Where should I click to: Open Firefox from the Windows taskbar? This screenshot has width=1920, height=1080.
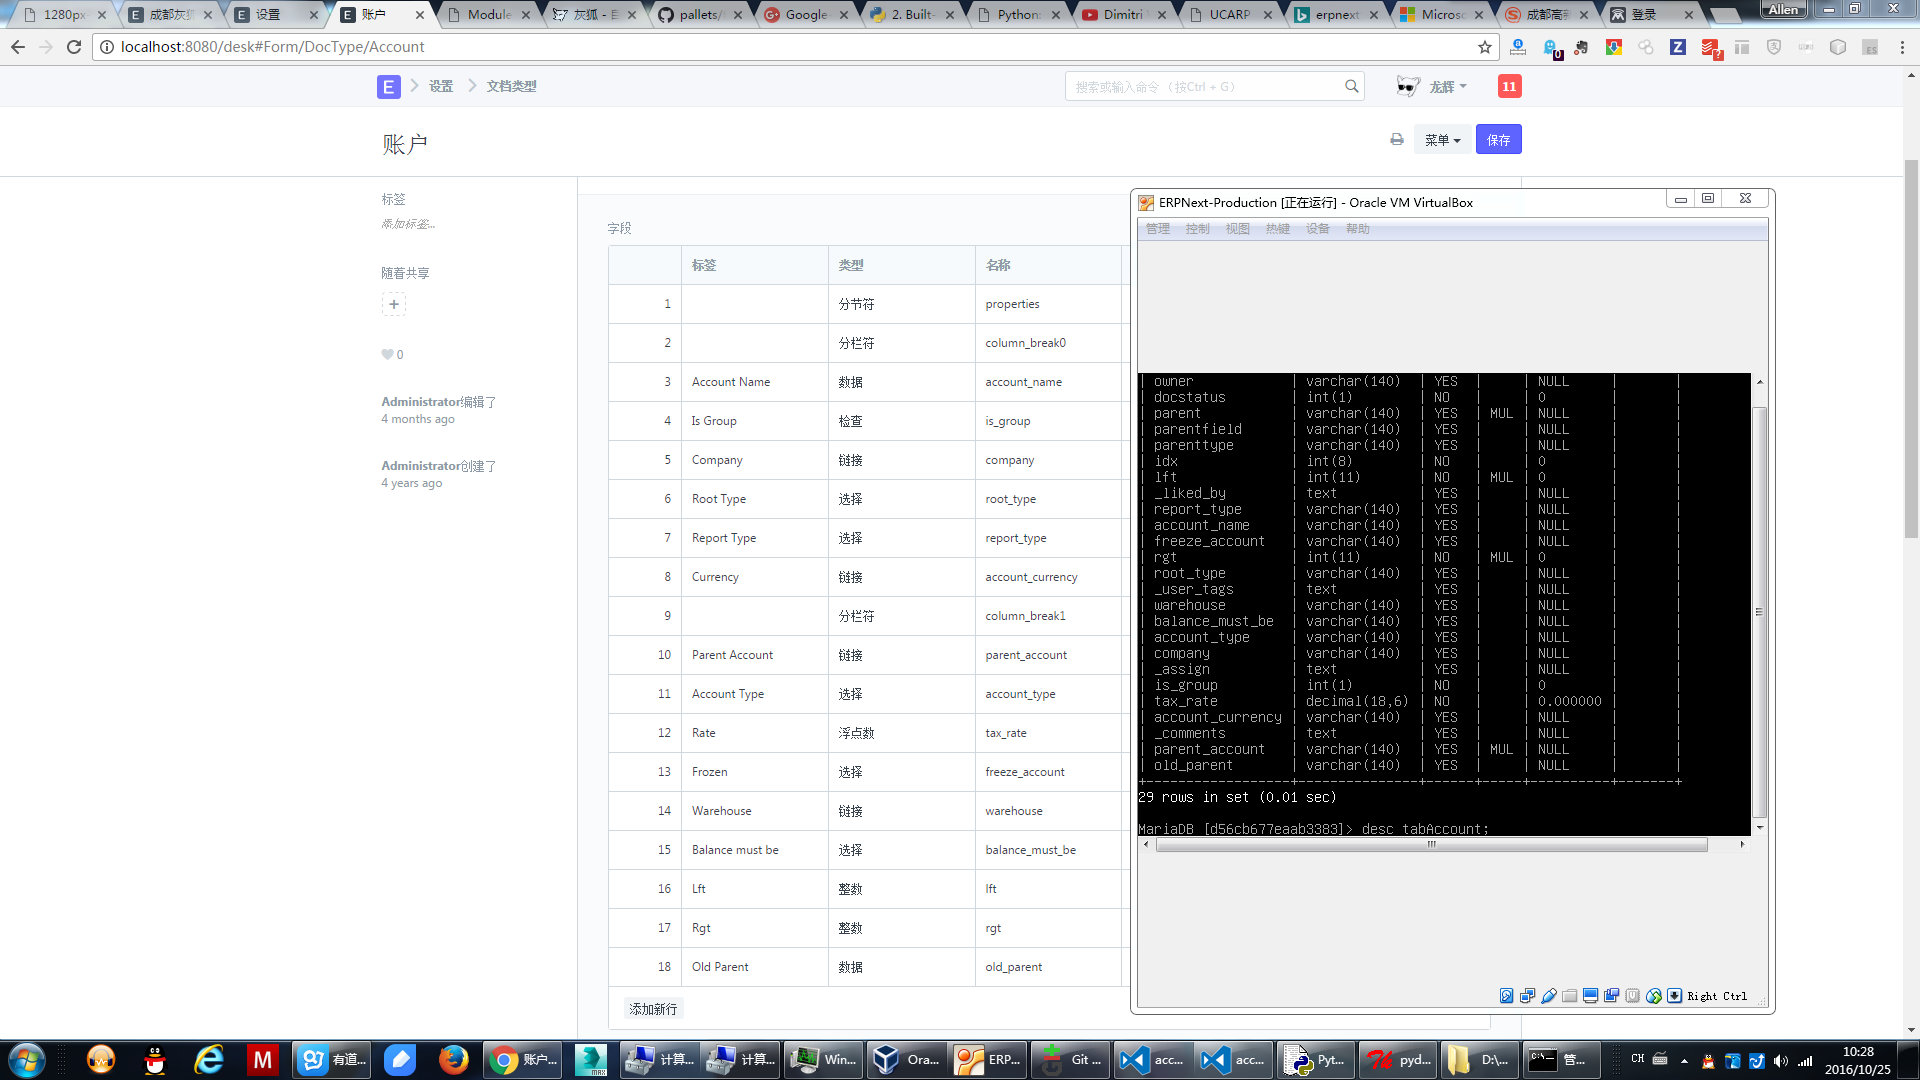click(x=453, y=1059)
